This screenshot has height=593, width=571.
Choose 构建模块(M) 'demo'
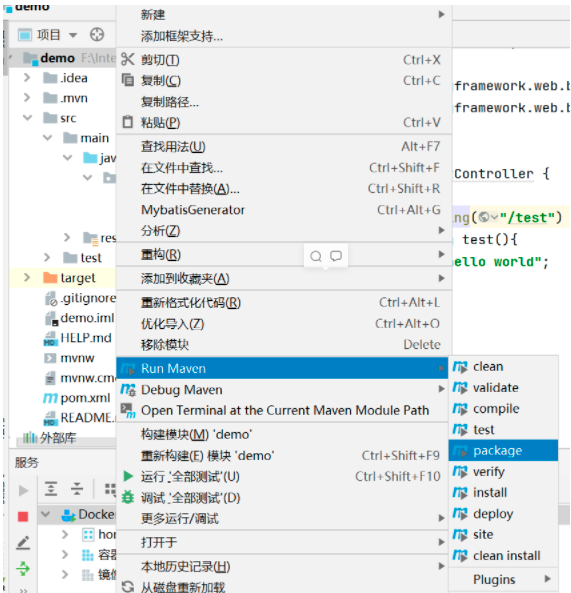coord(282,434)
